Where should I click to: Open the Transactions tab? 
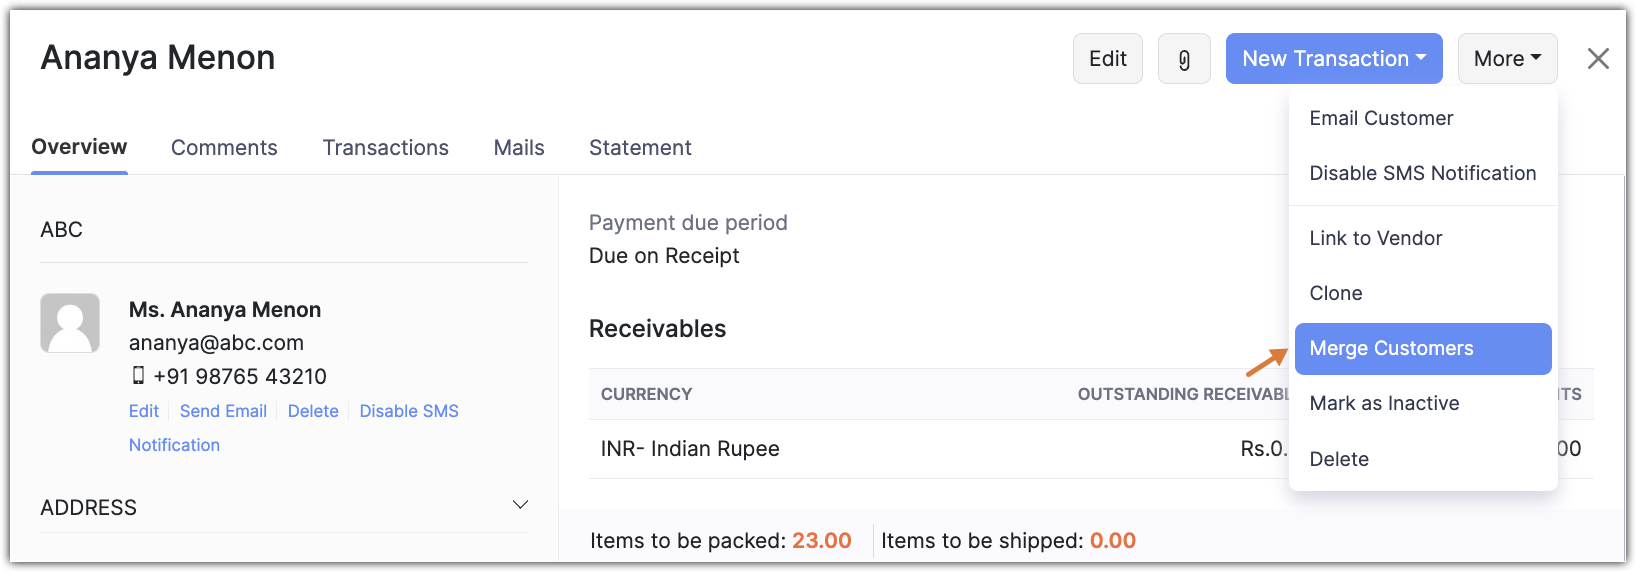[385, 148]
